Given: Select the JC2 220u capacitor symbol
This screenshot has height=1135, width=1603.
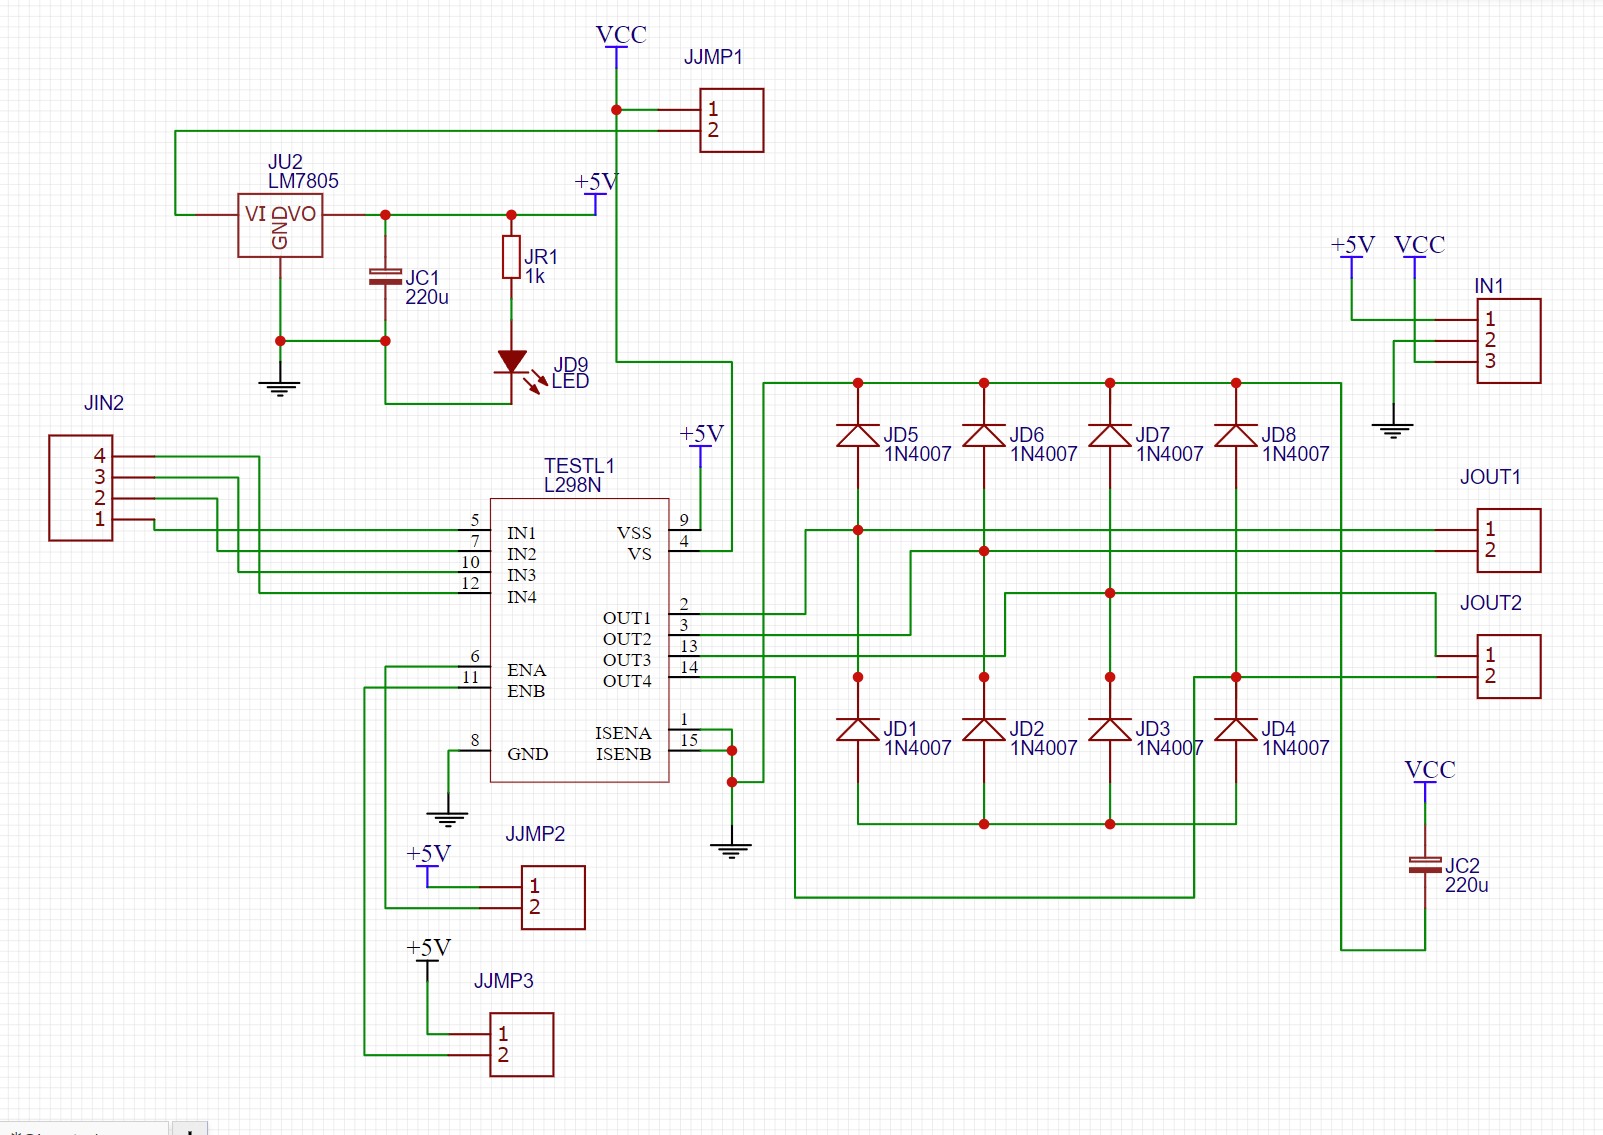Looking at the screenshot, I should pos(1425,865).
